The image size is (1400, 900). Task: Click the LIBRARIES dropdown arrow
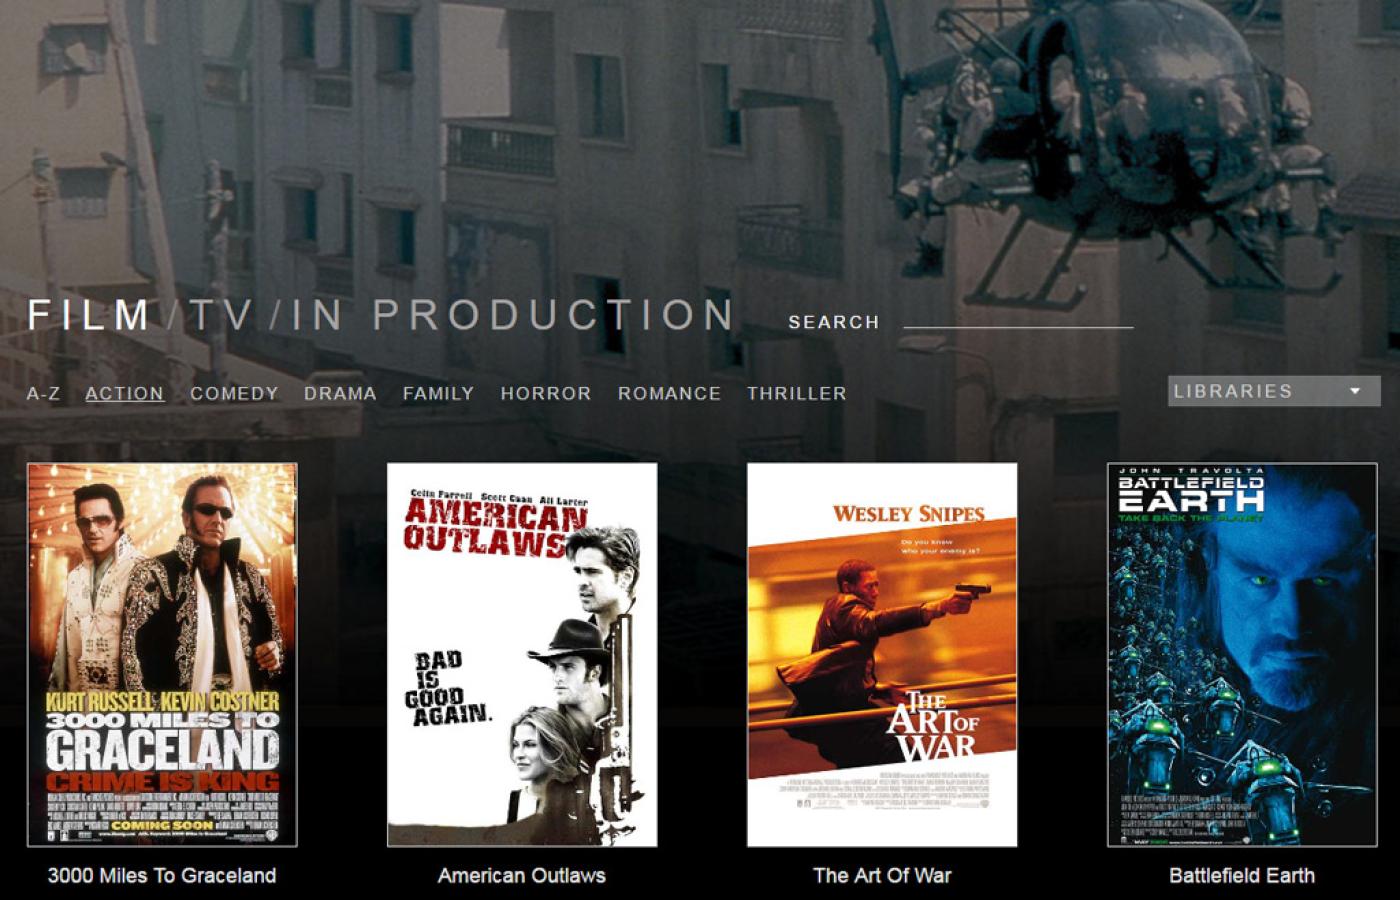(x=1356, y=391)
